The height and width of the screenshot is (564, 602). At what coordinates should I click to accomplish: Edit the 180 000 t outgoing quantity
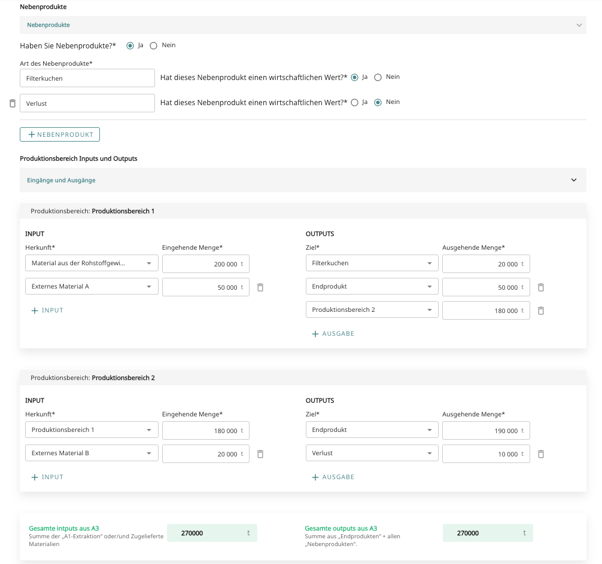pos(486,311)
